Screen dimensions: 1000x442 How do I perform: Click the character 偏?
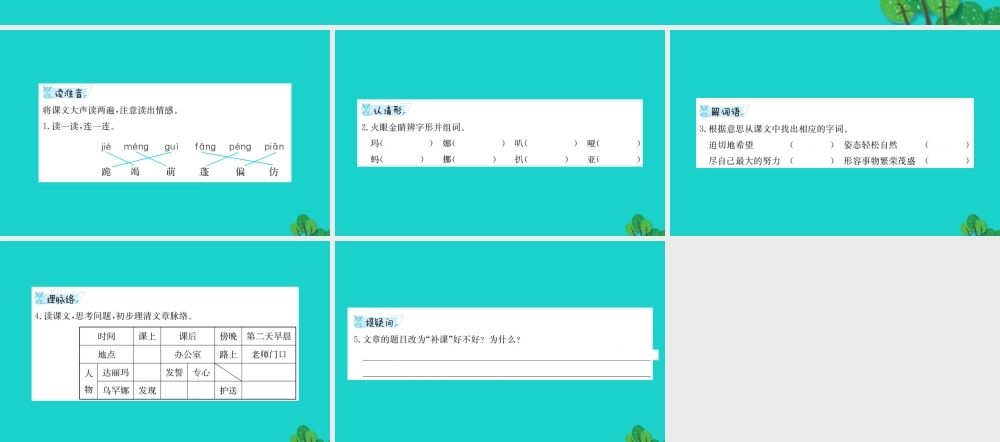[240, 172]
